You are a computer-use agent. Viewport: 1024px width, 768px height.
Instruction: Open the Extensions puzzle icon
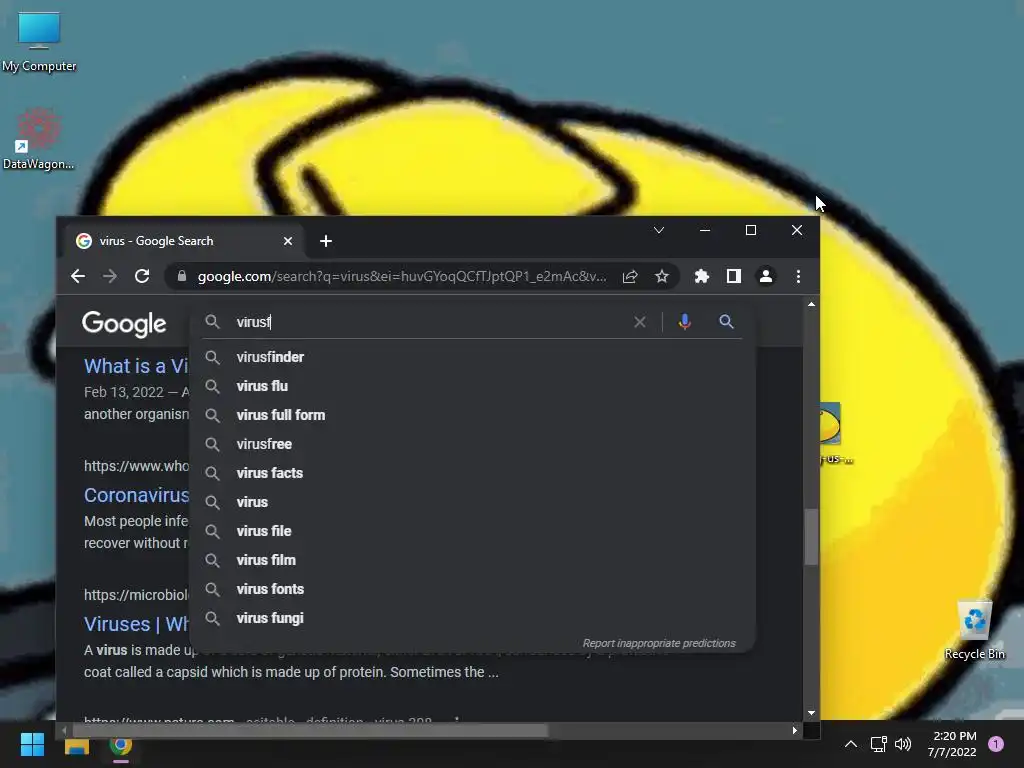pyautogui.click(x=701, y=276)
